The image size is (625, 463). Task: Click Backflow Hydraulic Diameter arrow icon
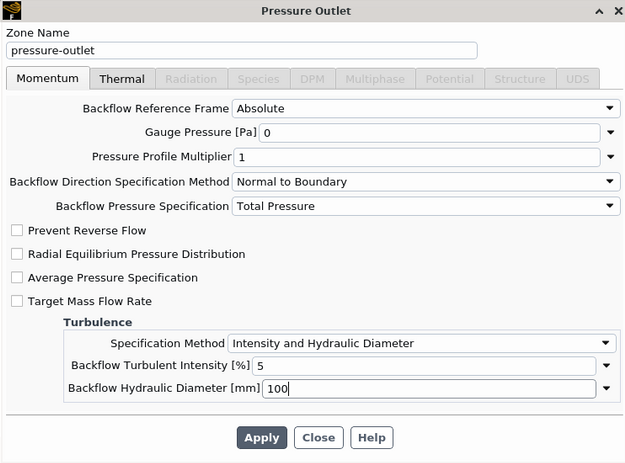point(606,389)
